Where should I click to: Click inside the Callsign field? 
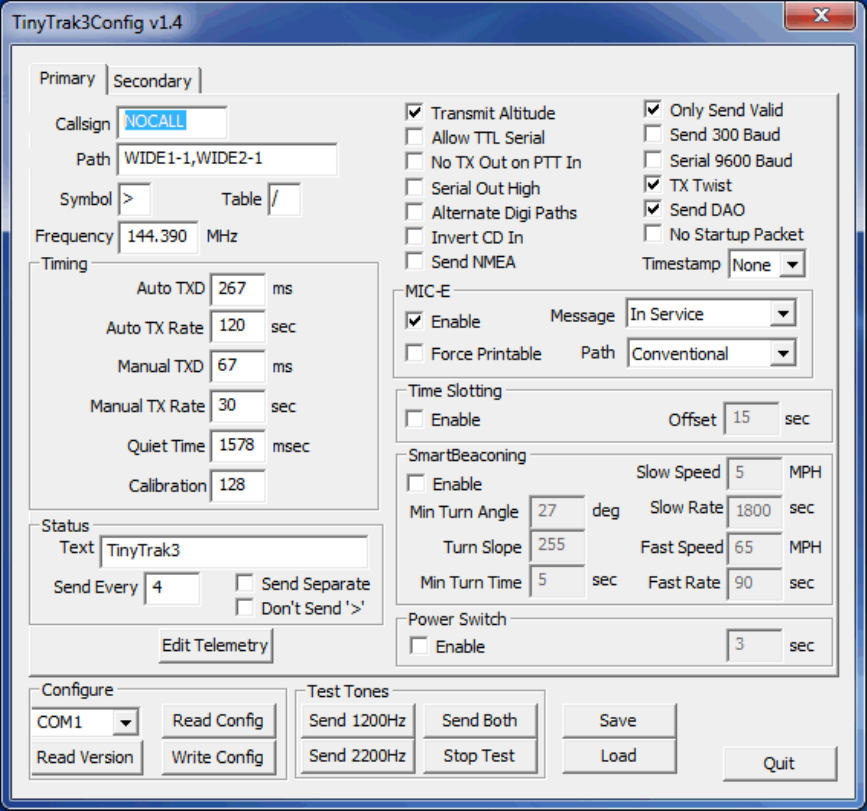170,121
